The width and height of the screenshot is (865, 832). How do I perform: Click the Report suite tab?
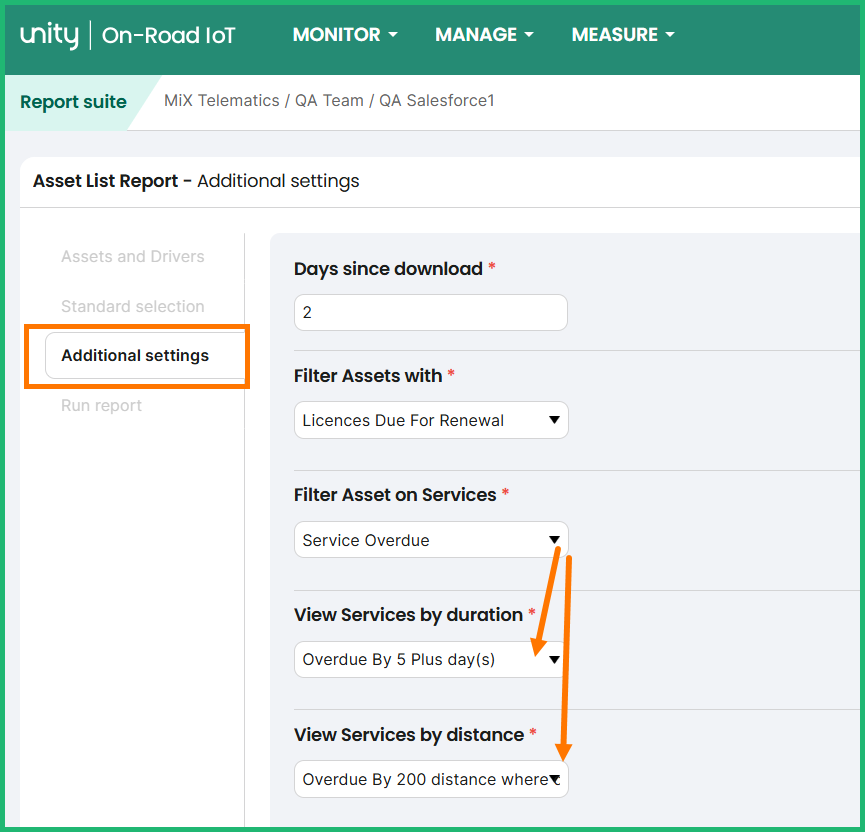point(73,102)
